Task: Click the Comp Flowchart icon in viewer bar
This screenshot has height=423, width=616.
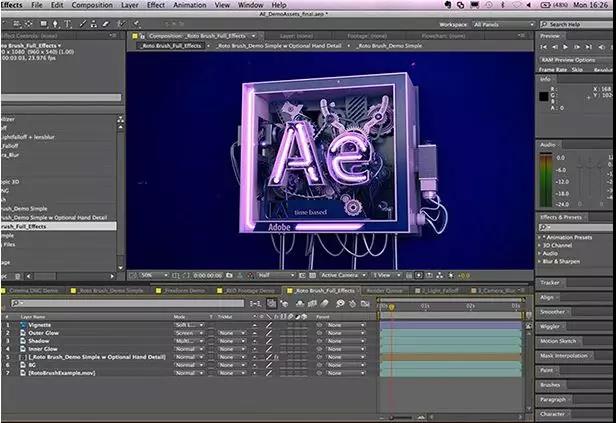Action: pos(440,275)
